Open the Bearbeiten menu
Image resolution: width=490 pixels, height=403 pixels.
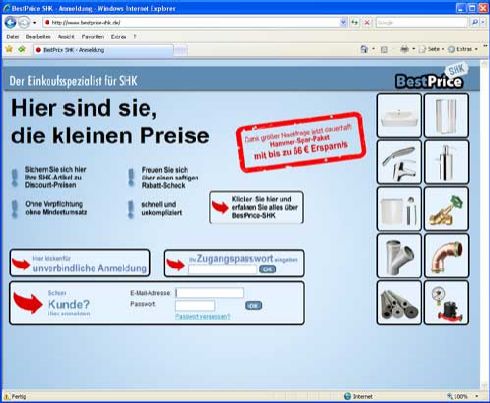(x=38, y=37)
